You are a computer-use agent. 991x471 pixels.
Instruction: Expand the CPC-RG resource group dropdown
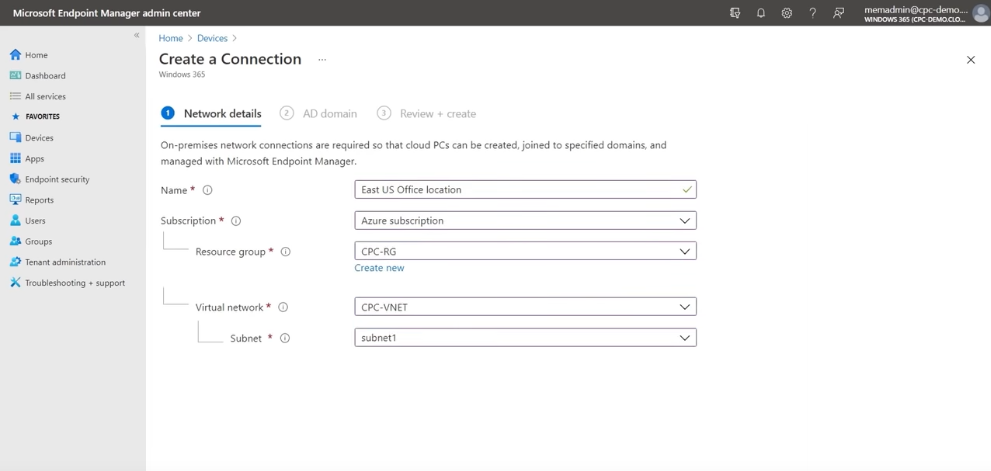525,251
